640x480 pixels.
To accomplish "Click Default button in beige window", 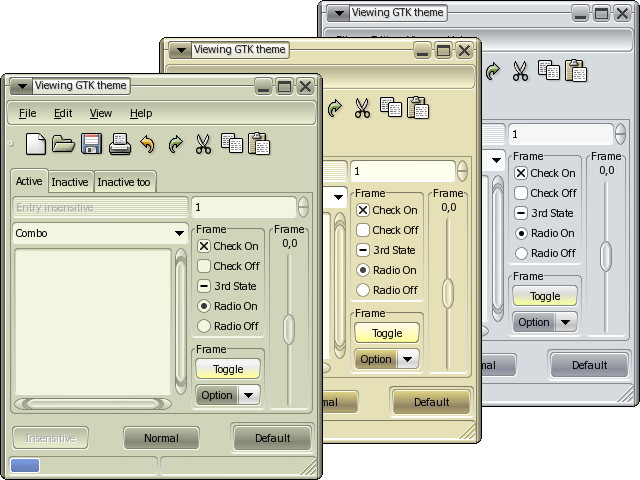I will pos(431,402).
